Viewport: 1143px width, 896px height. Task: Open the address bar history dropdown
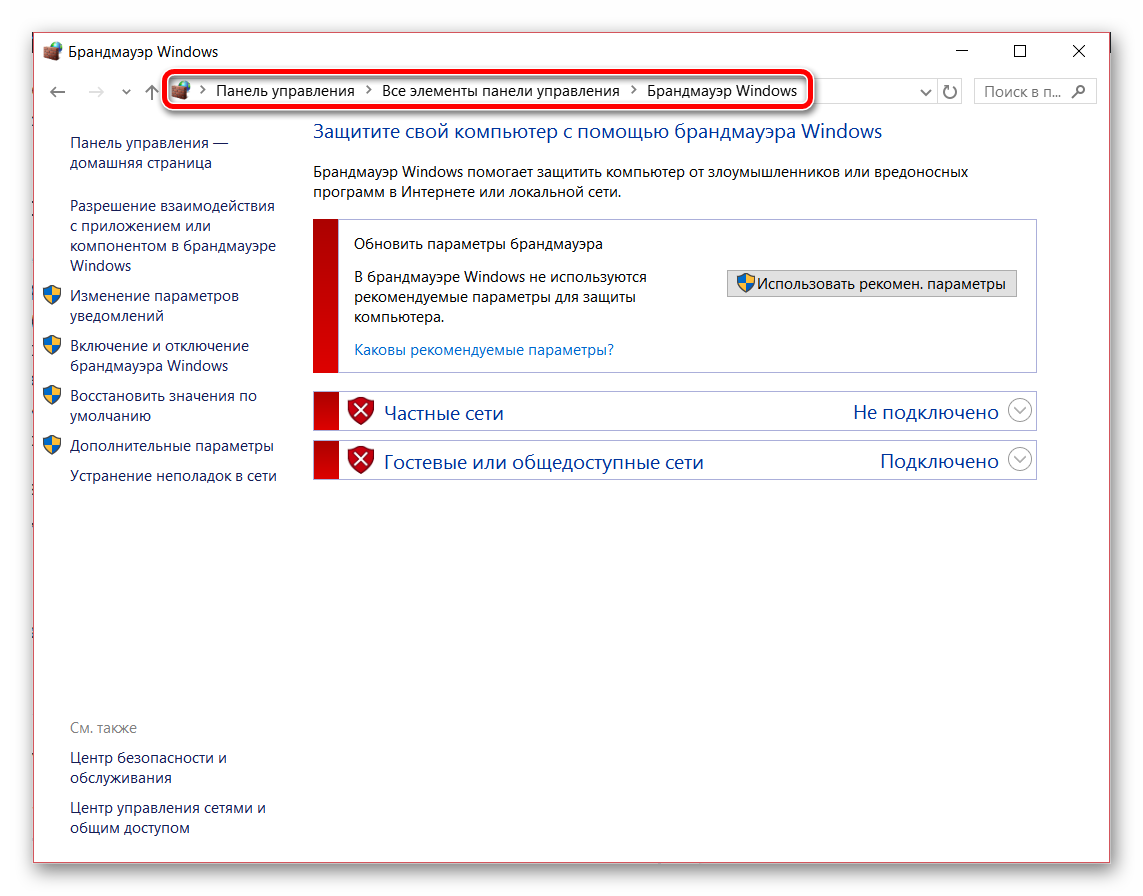click(926, 92)
